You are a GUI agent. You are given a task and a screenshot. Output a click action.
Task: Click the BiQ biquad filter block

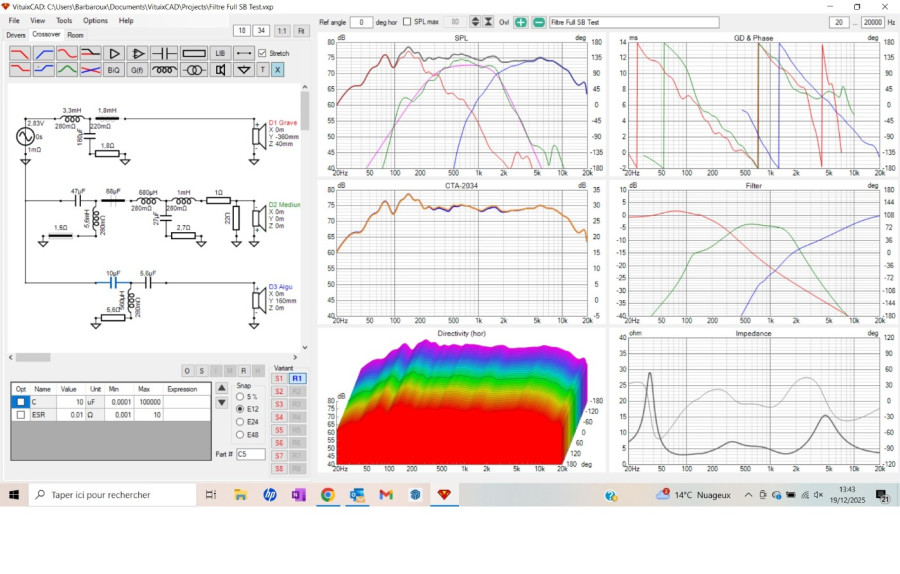tap(114, 70)
